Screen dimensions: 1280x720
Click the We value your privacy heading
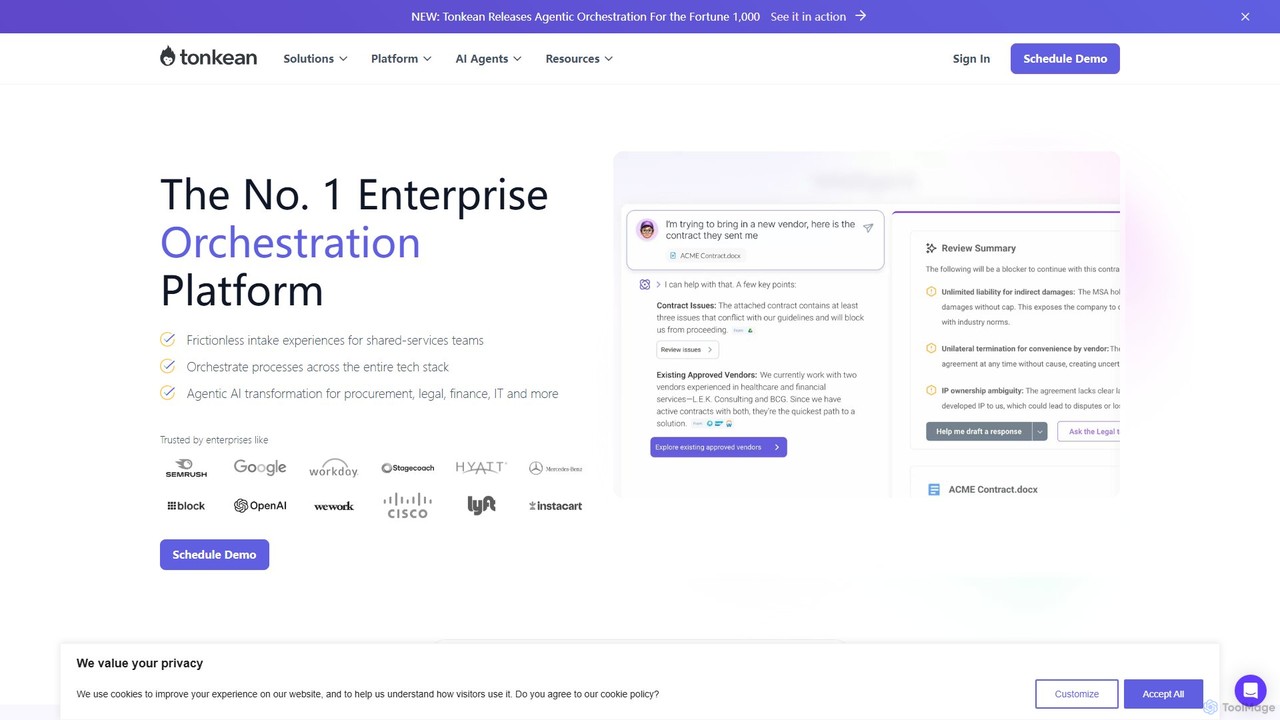coord(140,663)
